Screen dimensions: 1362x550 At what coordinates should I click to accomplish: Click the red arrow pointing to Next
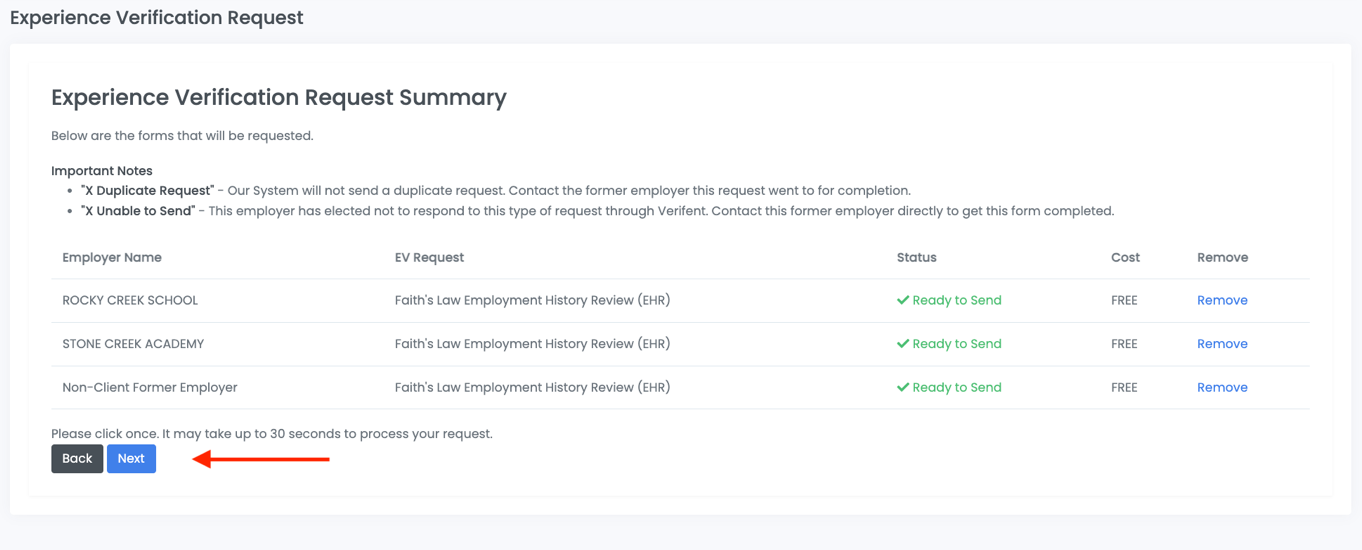tap(261, 459)
